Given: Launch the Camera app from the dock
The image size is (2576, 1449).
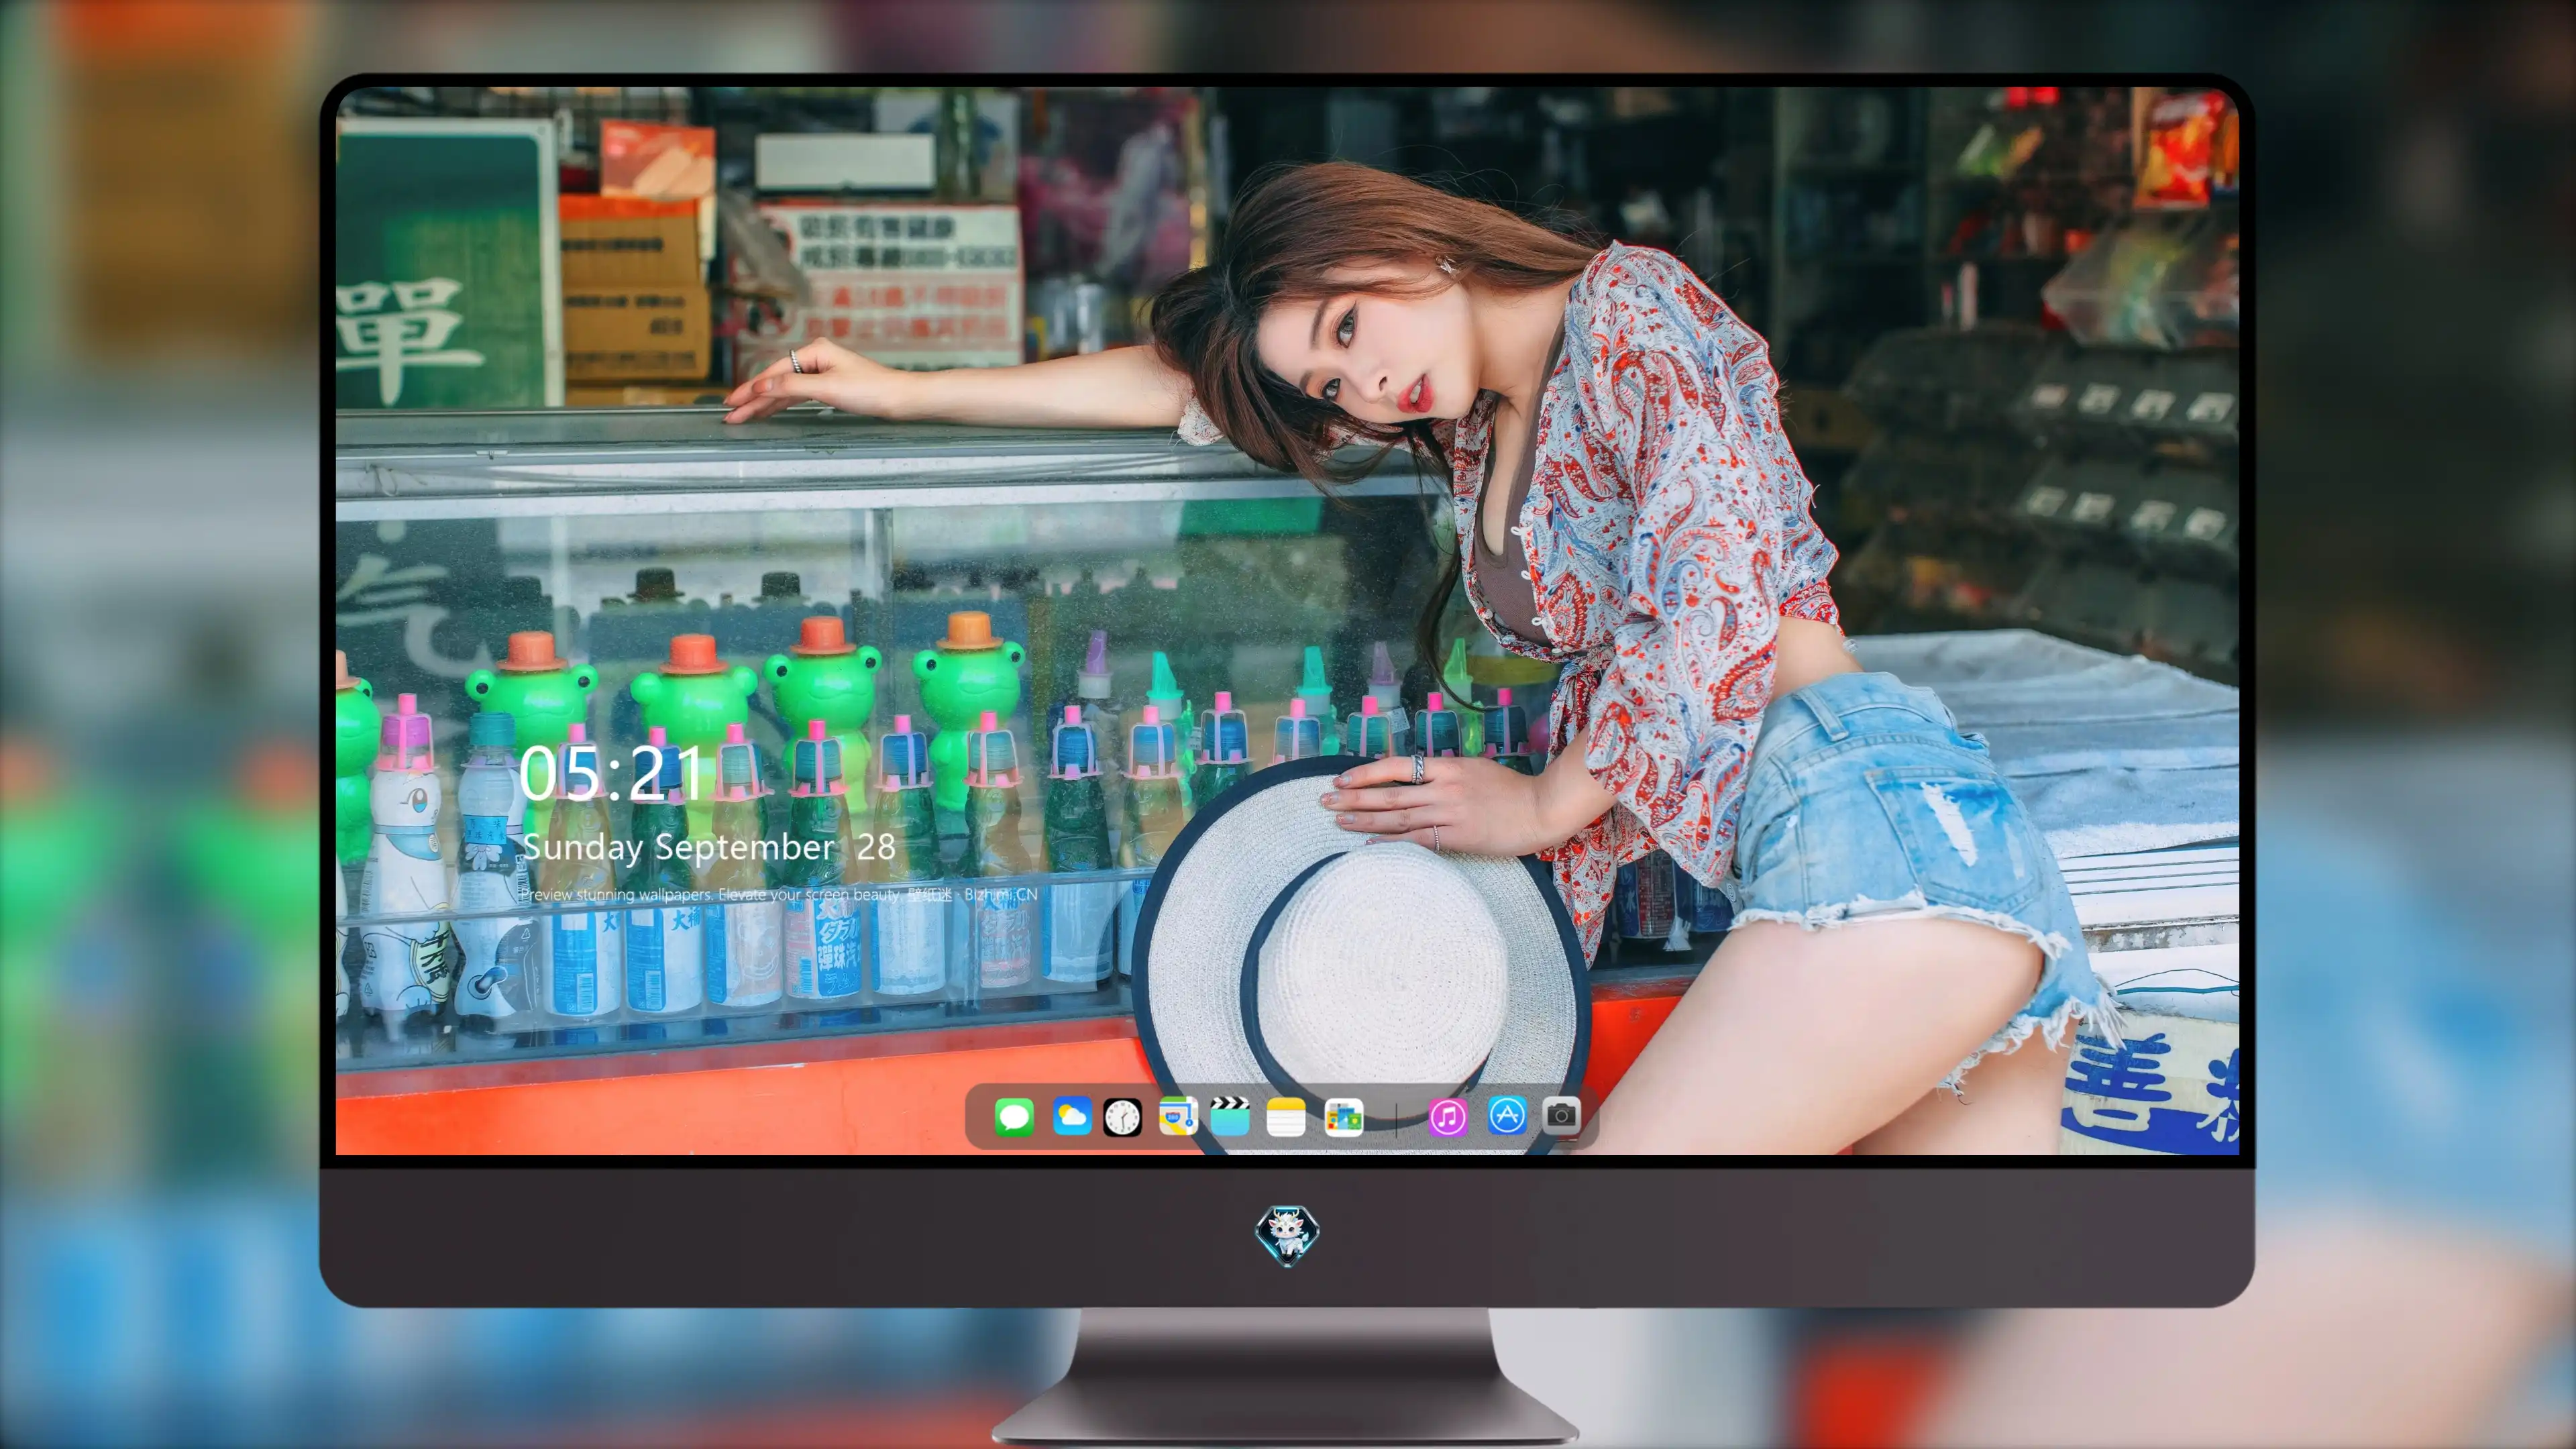Looking at the screenshot, I should (x=1561, y=1115).
